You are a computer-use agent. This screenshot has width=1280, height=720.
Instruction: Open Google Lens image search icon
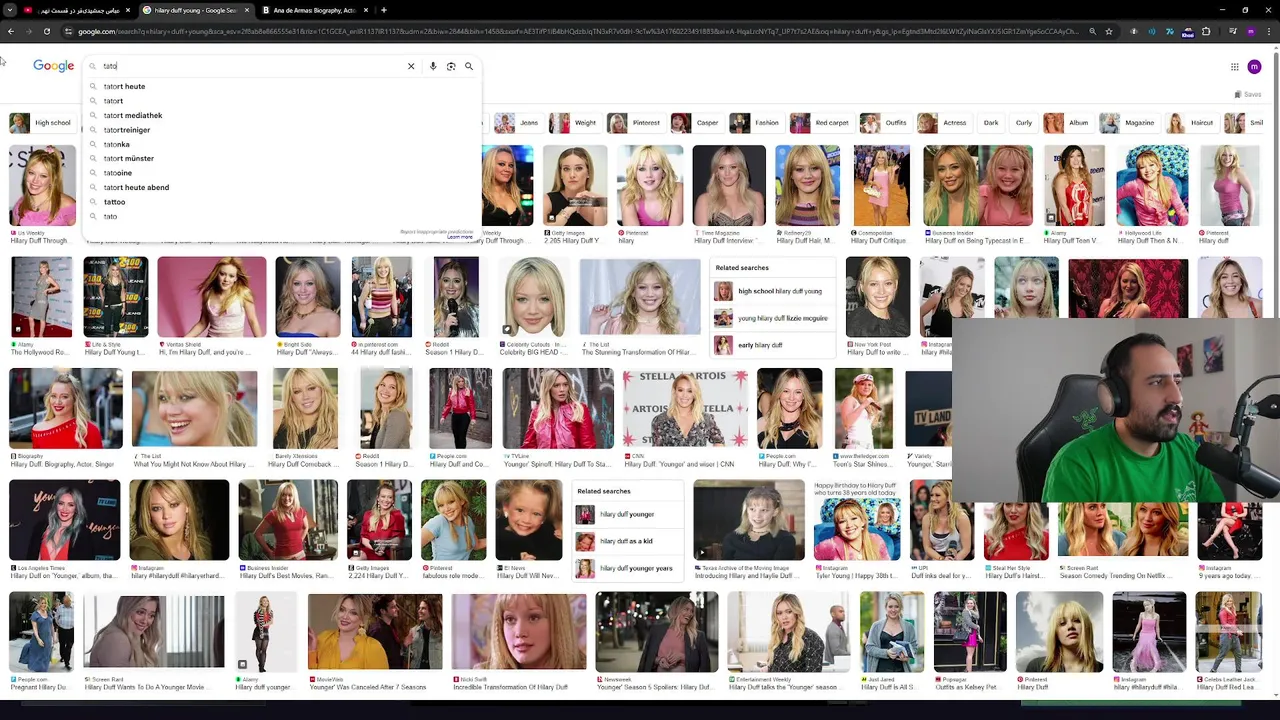[x=451, y=66]
